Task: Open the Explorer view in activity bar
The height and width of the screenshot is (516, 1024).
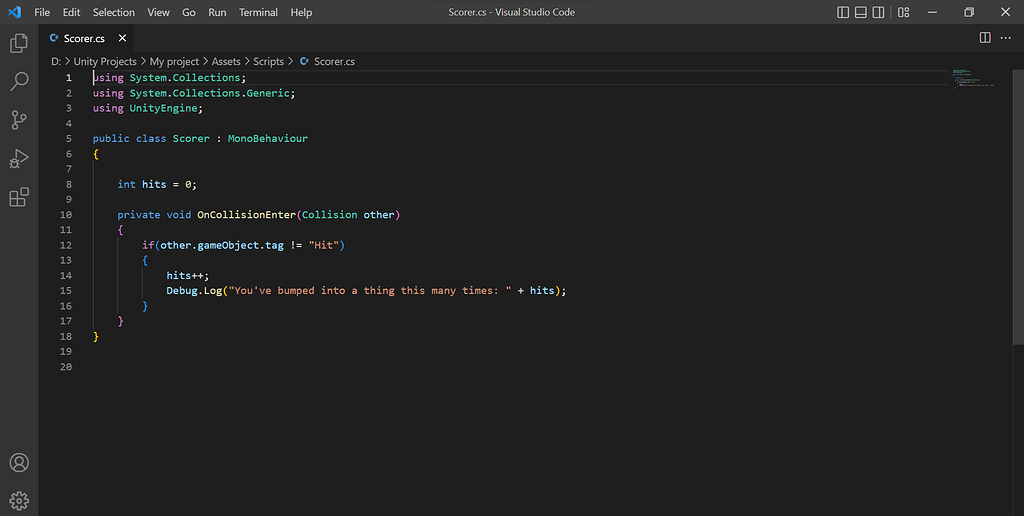Action: click(x=19, y=43)
